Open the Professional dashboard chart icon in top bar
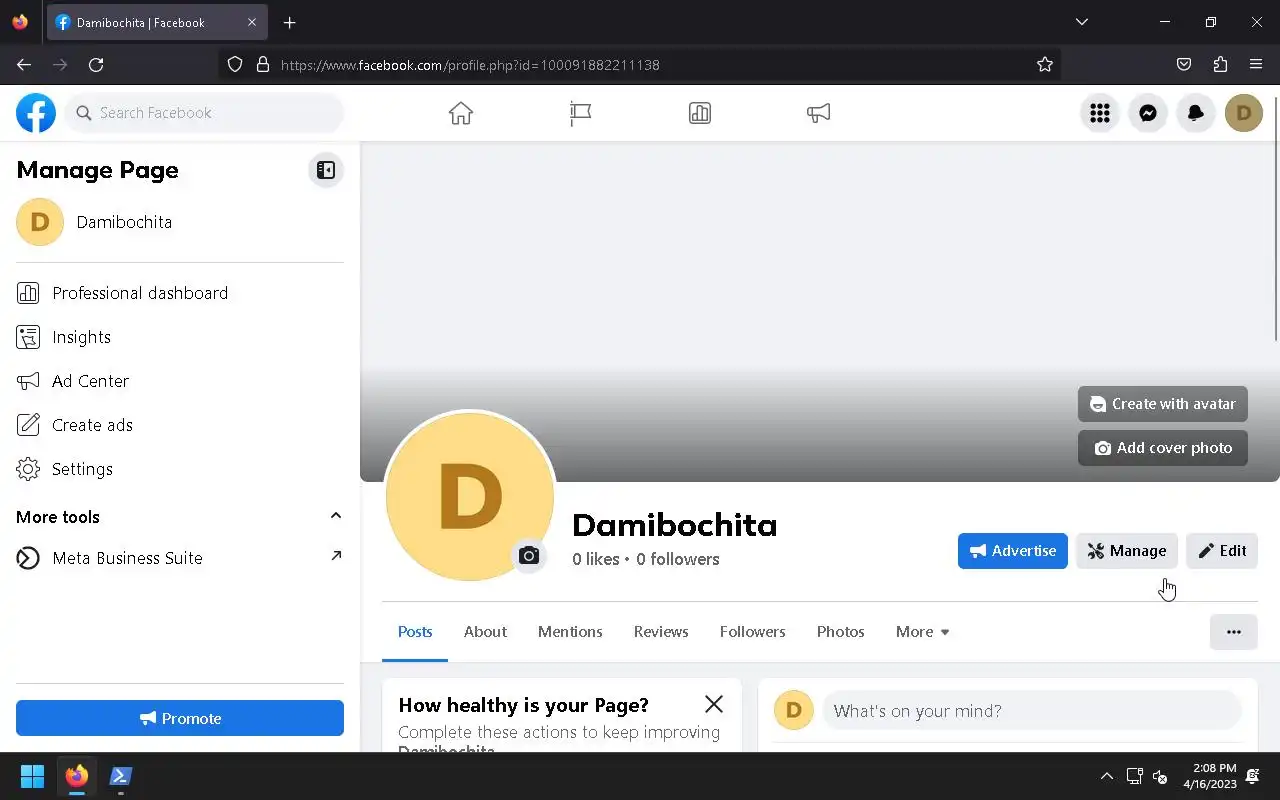The height and width of the screenshot is (800, 1280). [700, 113]
